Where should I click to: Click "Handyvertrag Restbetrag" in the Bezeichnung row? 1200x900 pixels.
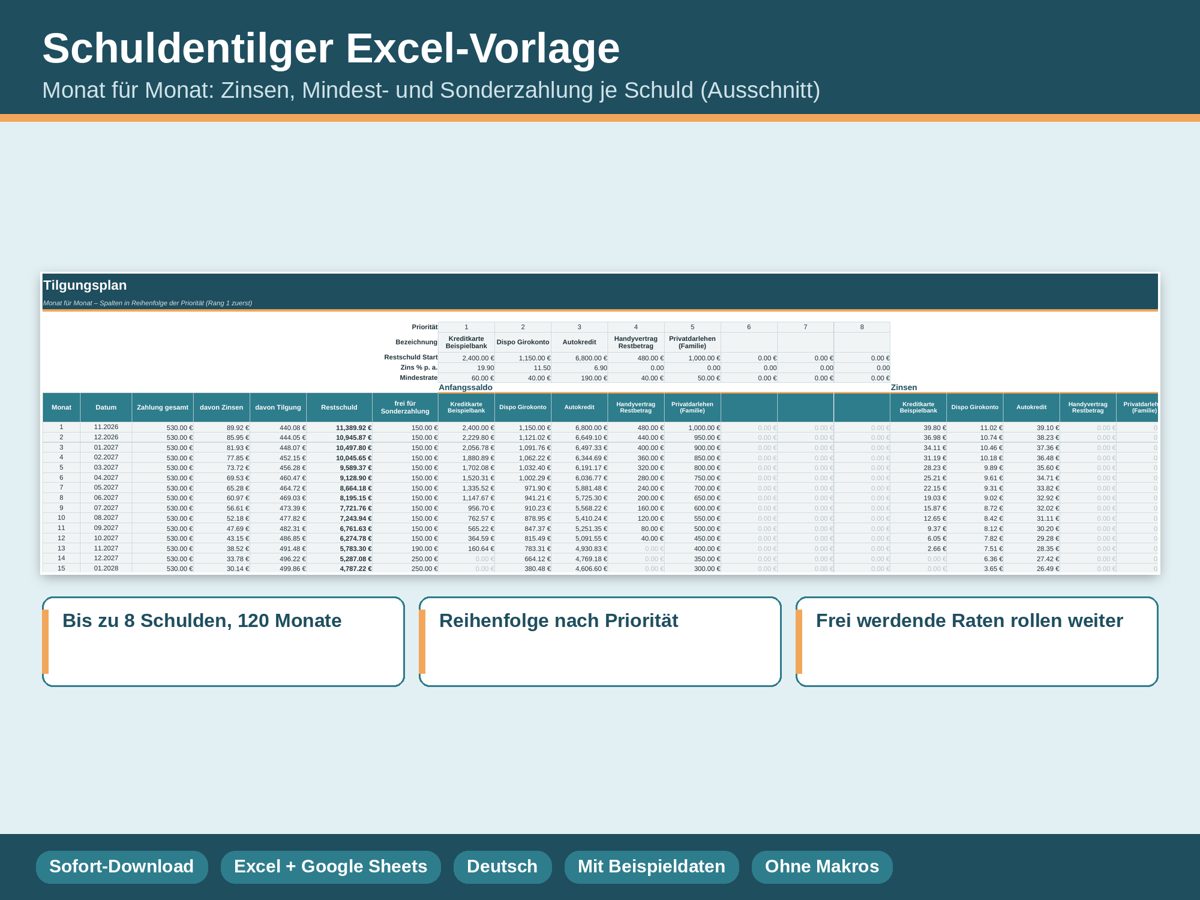[x=636, y=342]
